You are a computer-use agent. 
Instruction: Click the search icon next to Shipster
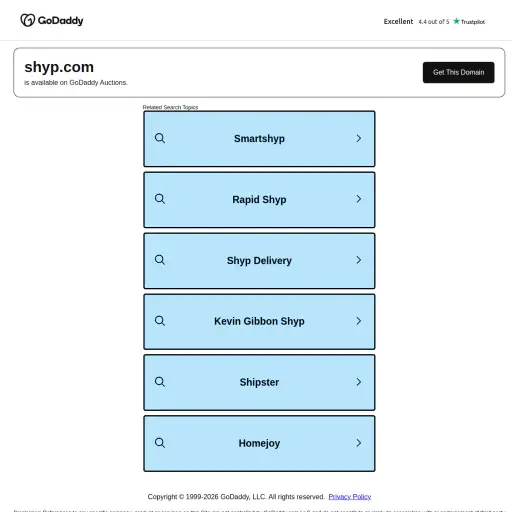(160, 382)
